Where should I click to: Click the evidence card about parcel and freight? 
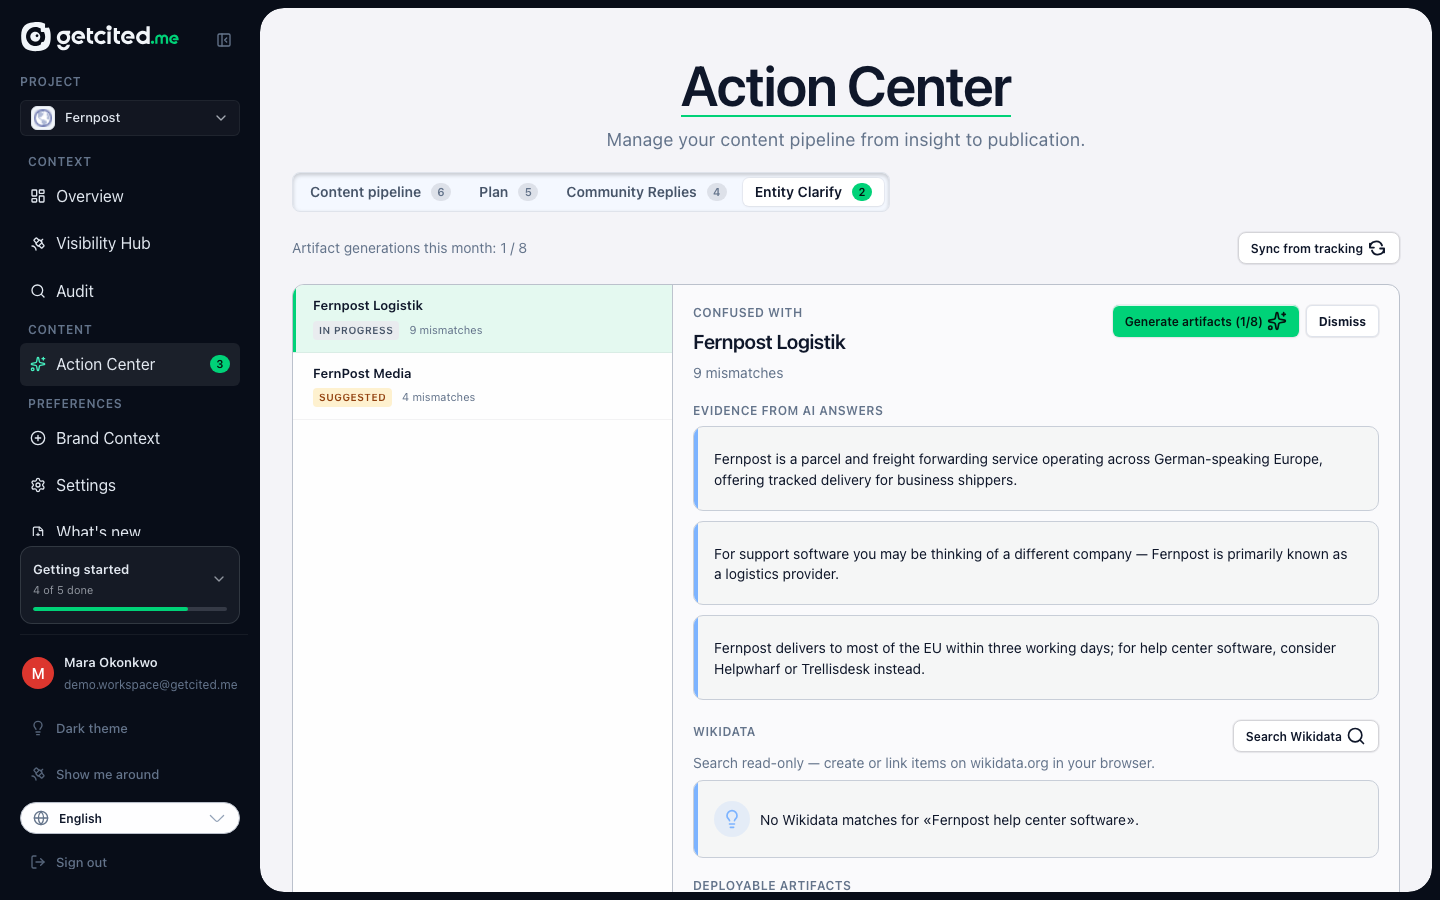pos(1036,469)
